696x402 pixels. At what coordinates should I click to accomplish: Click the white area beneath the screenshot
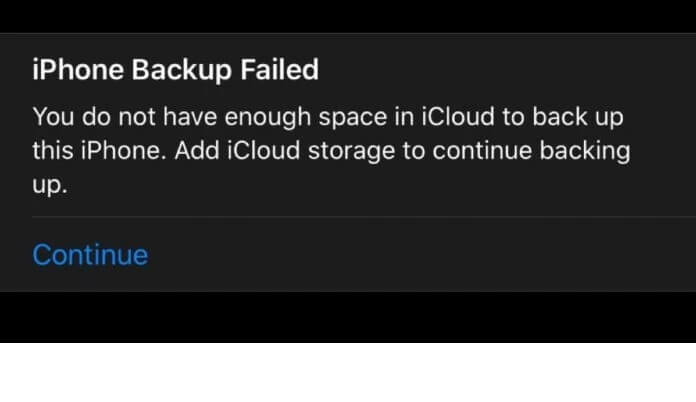pyautogui.click(x=348, y=373)
